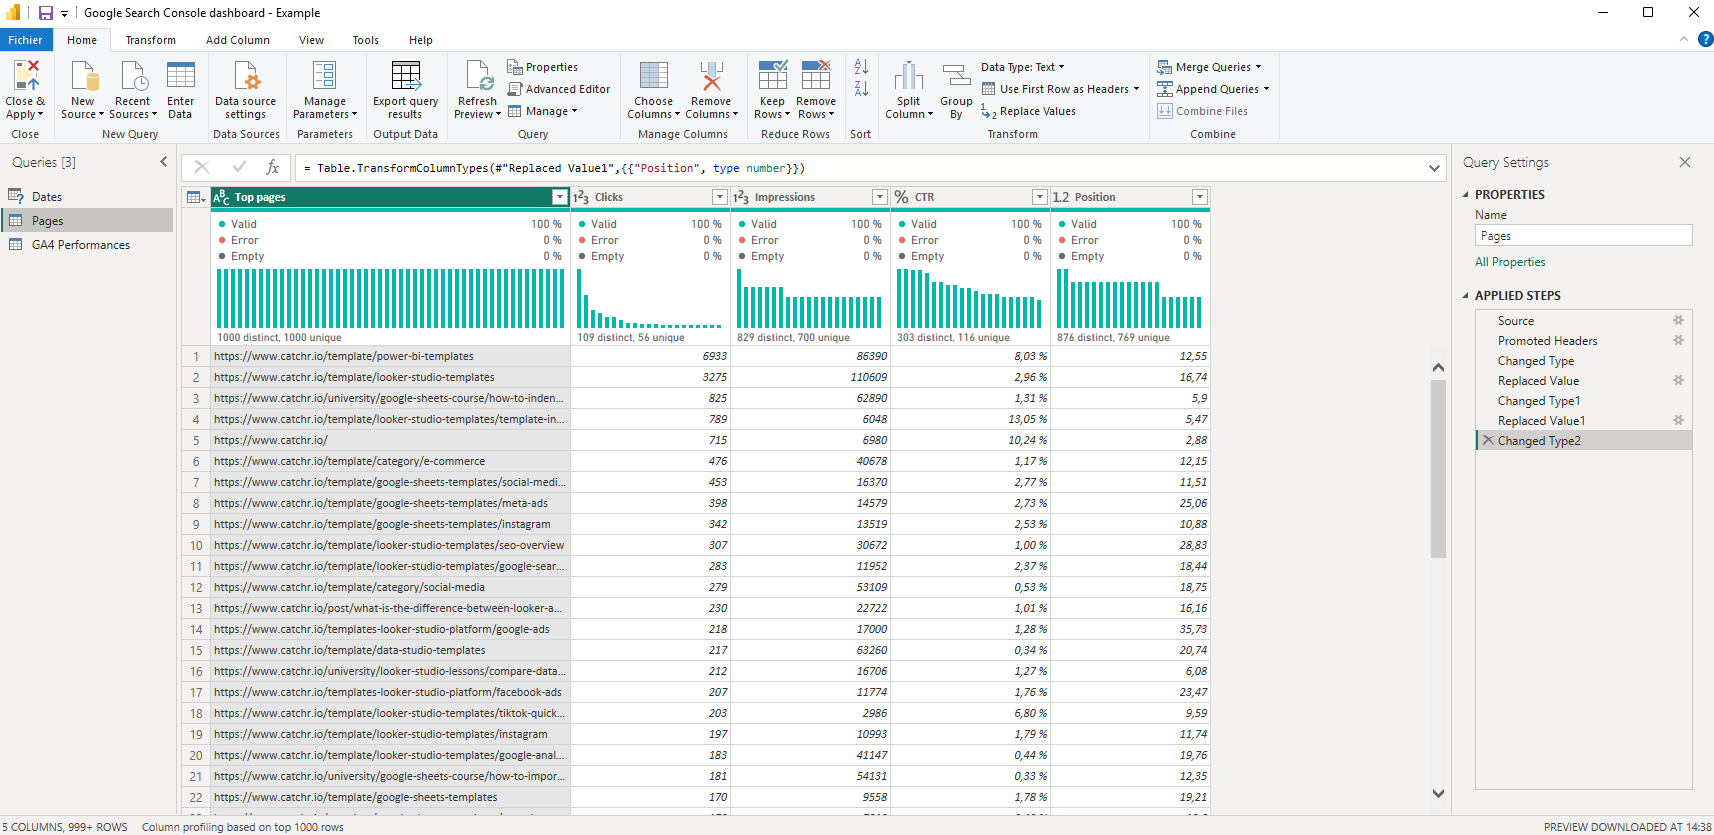The width and height of the screenshot is (1714, 835).
Task: Click the Group By icon
Action: point(957,76)
